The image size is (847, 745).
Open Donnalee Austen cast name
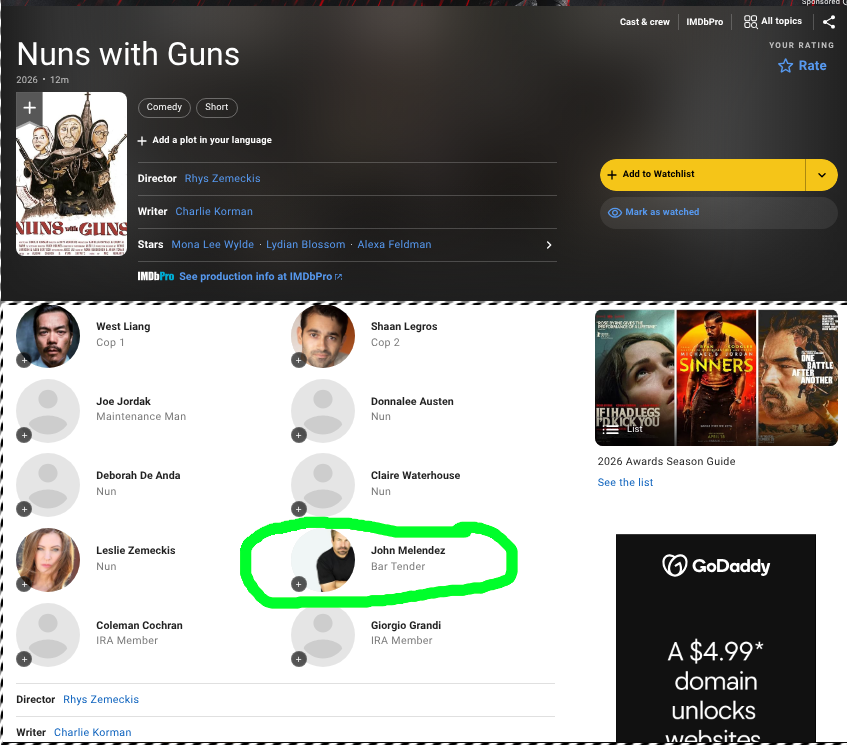click(x=412, y=401)
